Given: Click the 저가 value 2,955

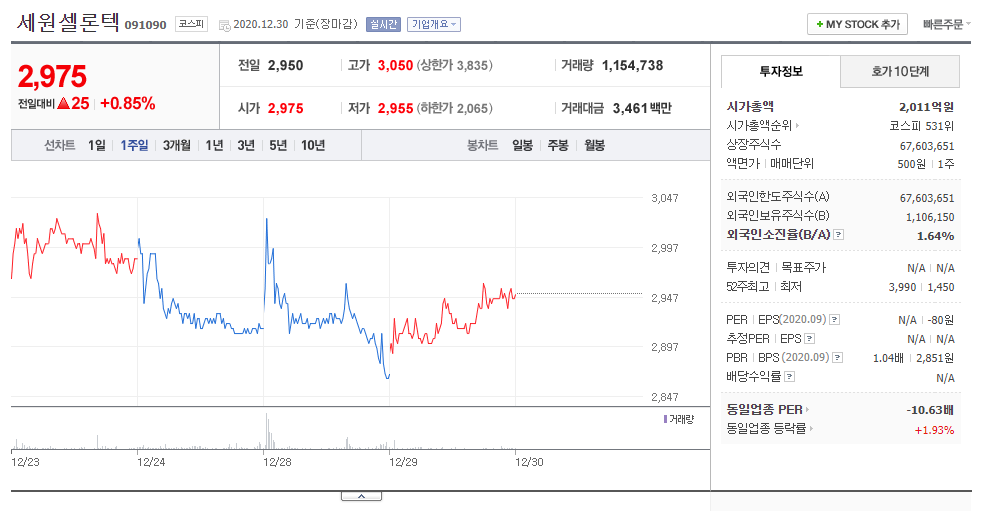Looking at the screenshot, I should click(395, 108).
